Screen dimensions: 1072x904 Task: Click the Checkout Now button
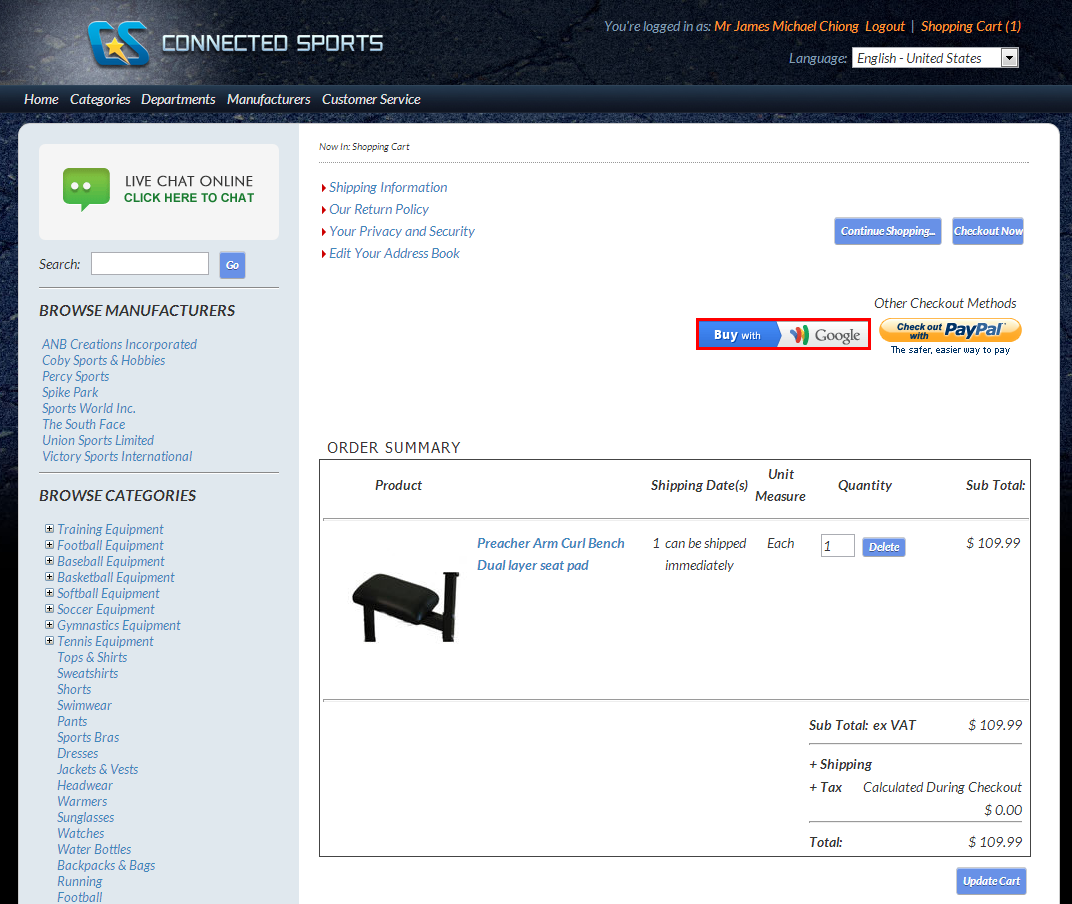(988, 231)
